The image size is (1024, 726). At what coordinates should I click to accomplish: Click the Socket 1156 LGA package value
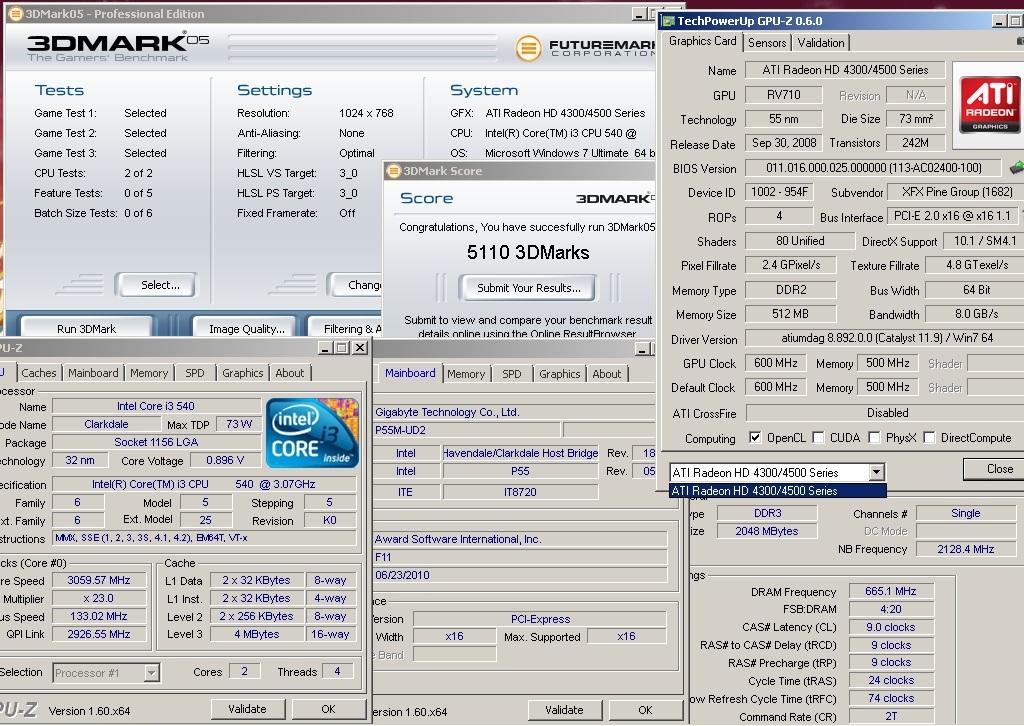(x=155, y=442)
